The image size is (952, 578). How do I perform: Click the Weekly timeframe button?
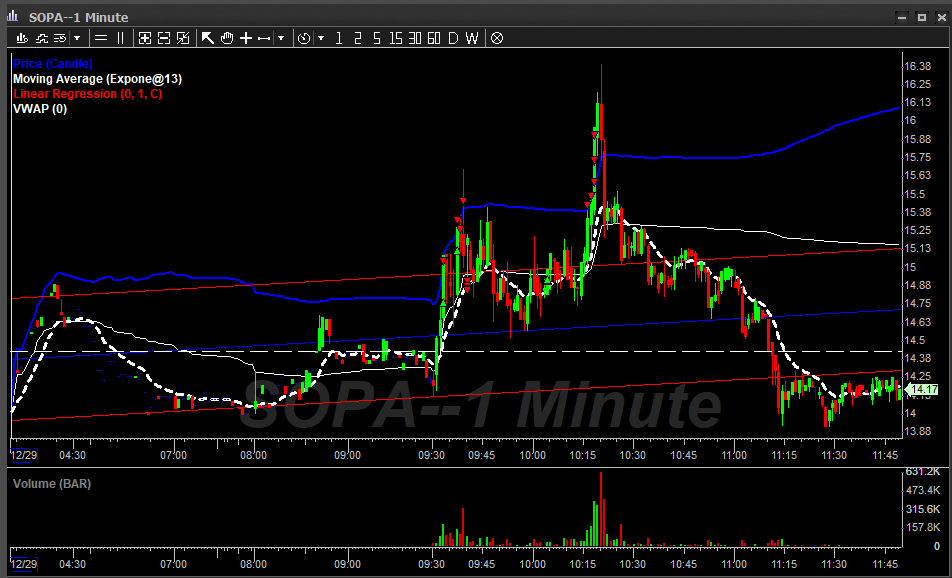(471, 38)
